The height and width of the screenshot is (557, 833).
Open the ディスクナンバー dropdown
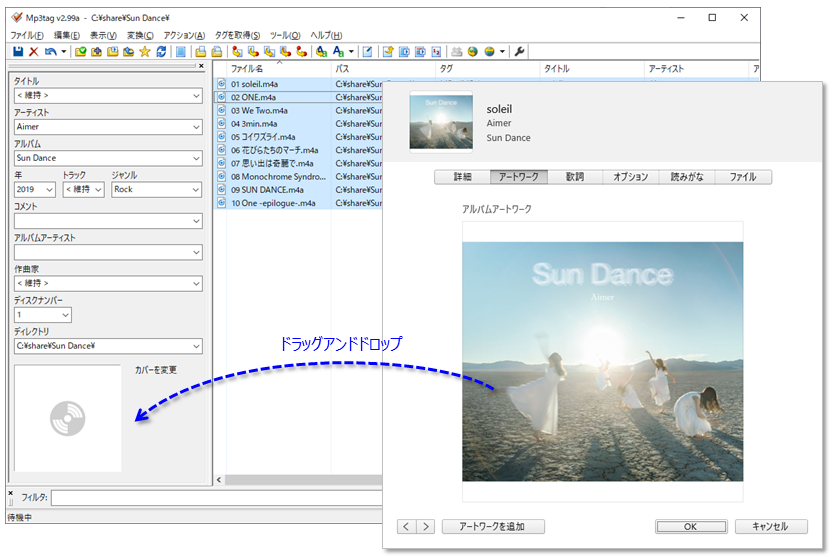(65, 315)
